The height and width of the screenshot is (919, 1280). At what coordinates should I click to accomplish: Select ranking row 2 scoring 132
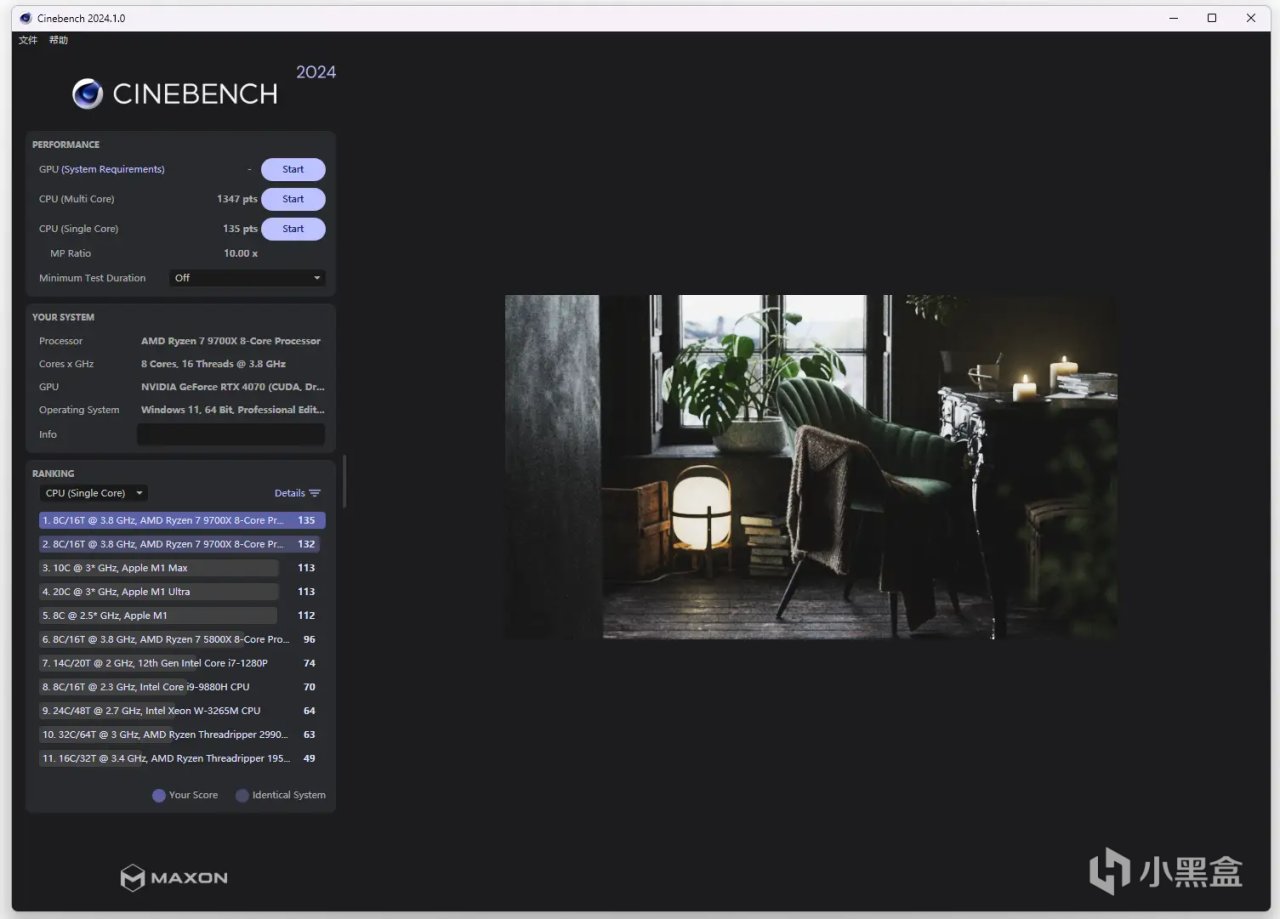pyautogui.click(x=180, y=544)
